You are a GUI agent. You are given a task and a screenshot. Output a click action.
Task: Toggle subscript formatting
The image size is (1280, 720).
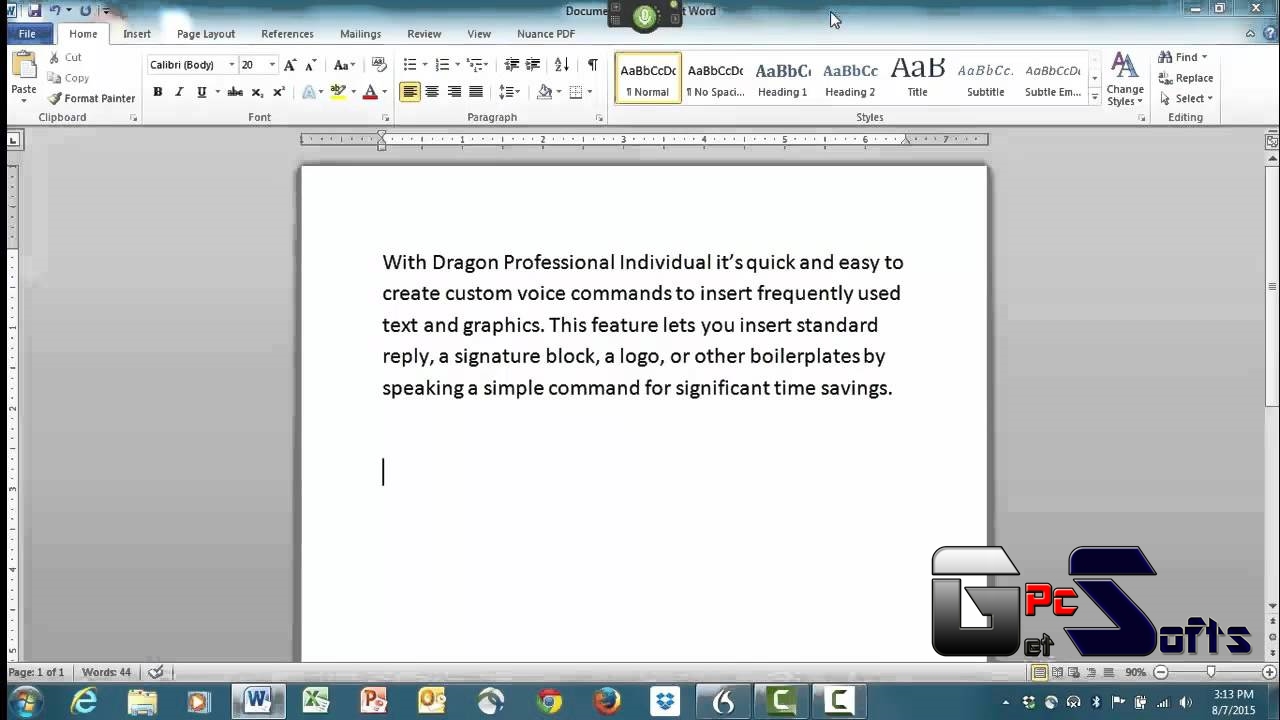pos(257,92)
